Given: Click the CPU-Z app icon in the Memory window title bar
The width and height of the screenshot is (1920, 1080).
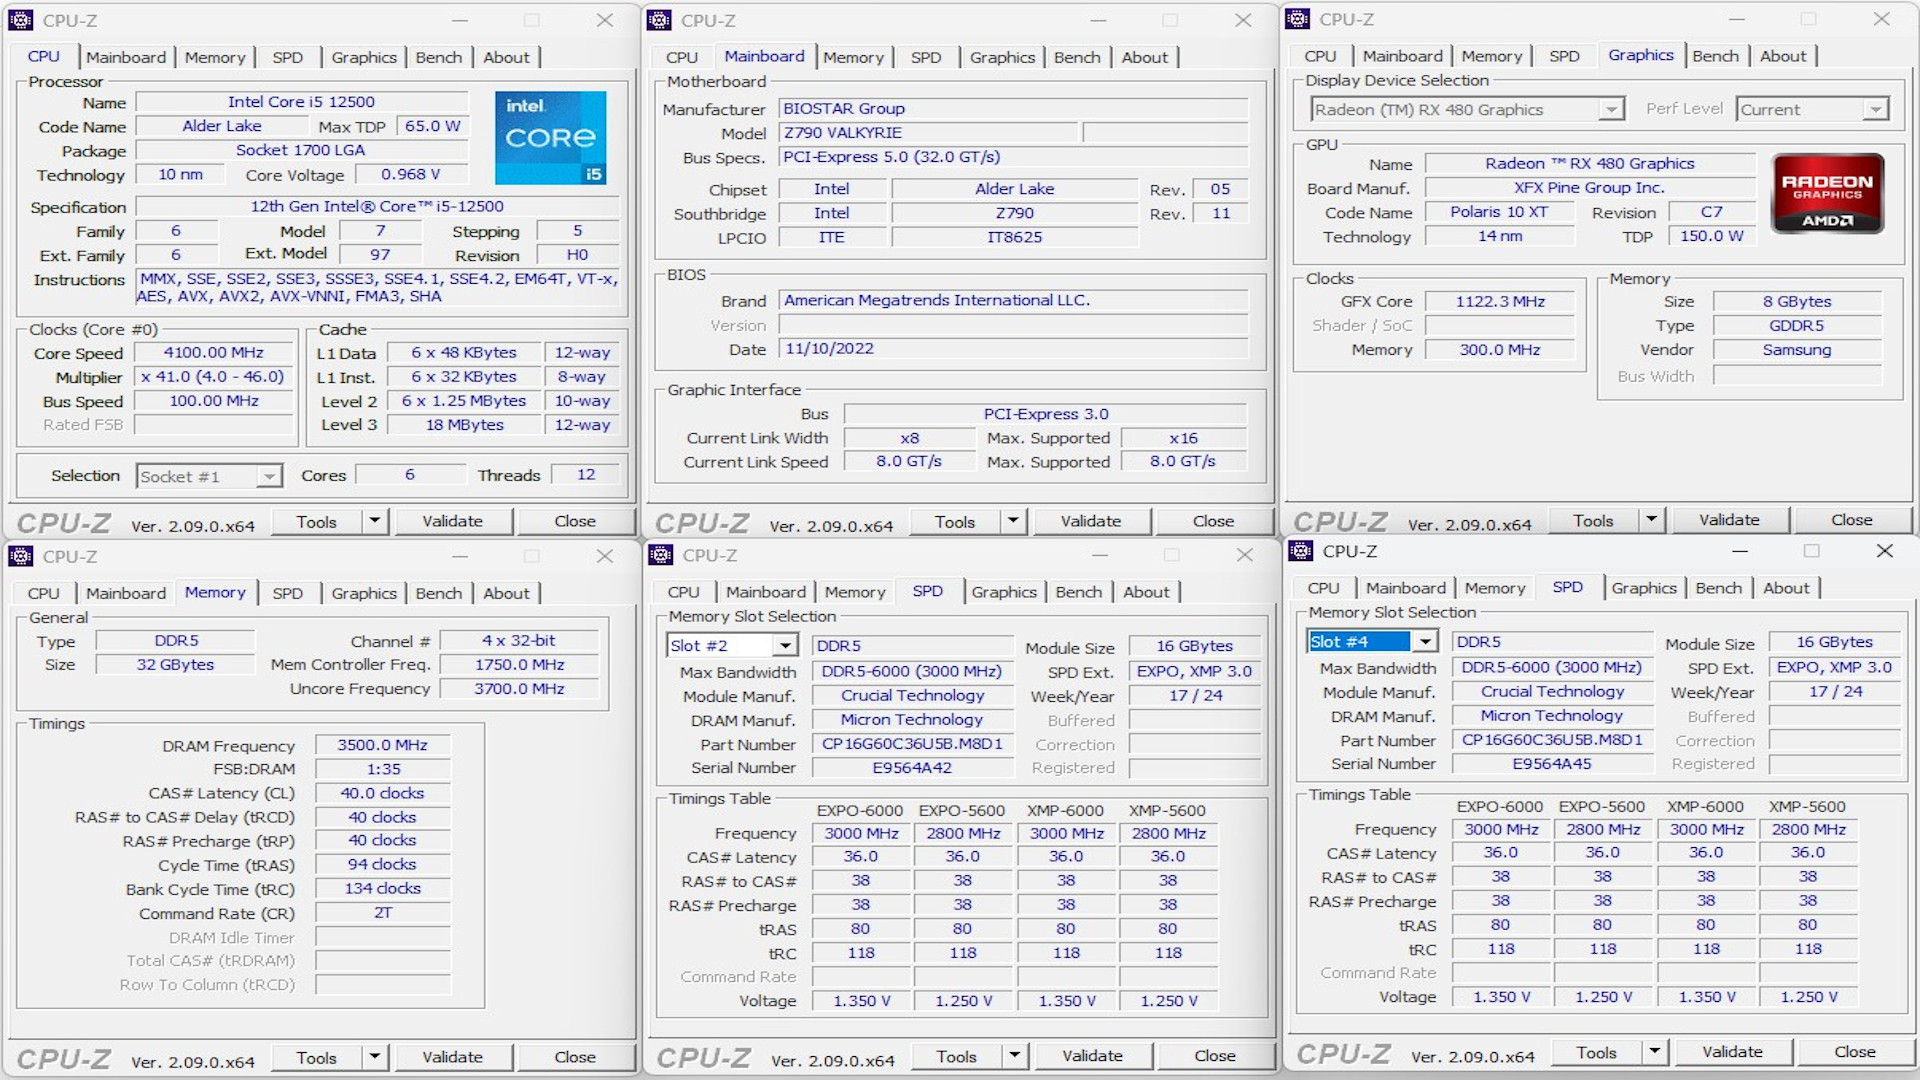Looking at the screenshot, I should 21,556.
